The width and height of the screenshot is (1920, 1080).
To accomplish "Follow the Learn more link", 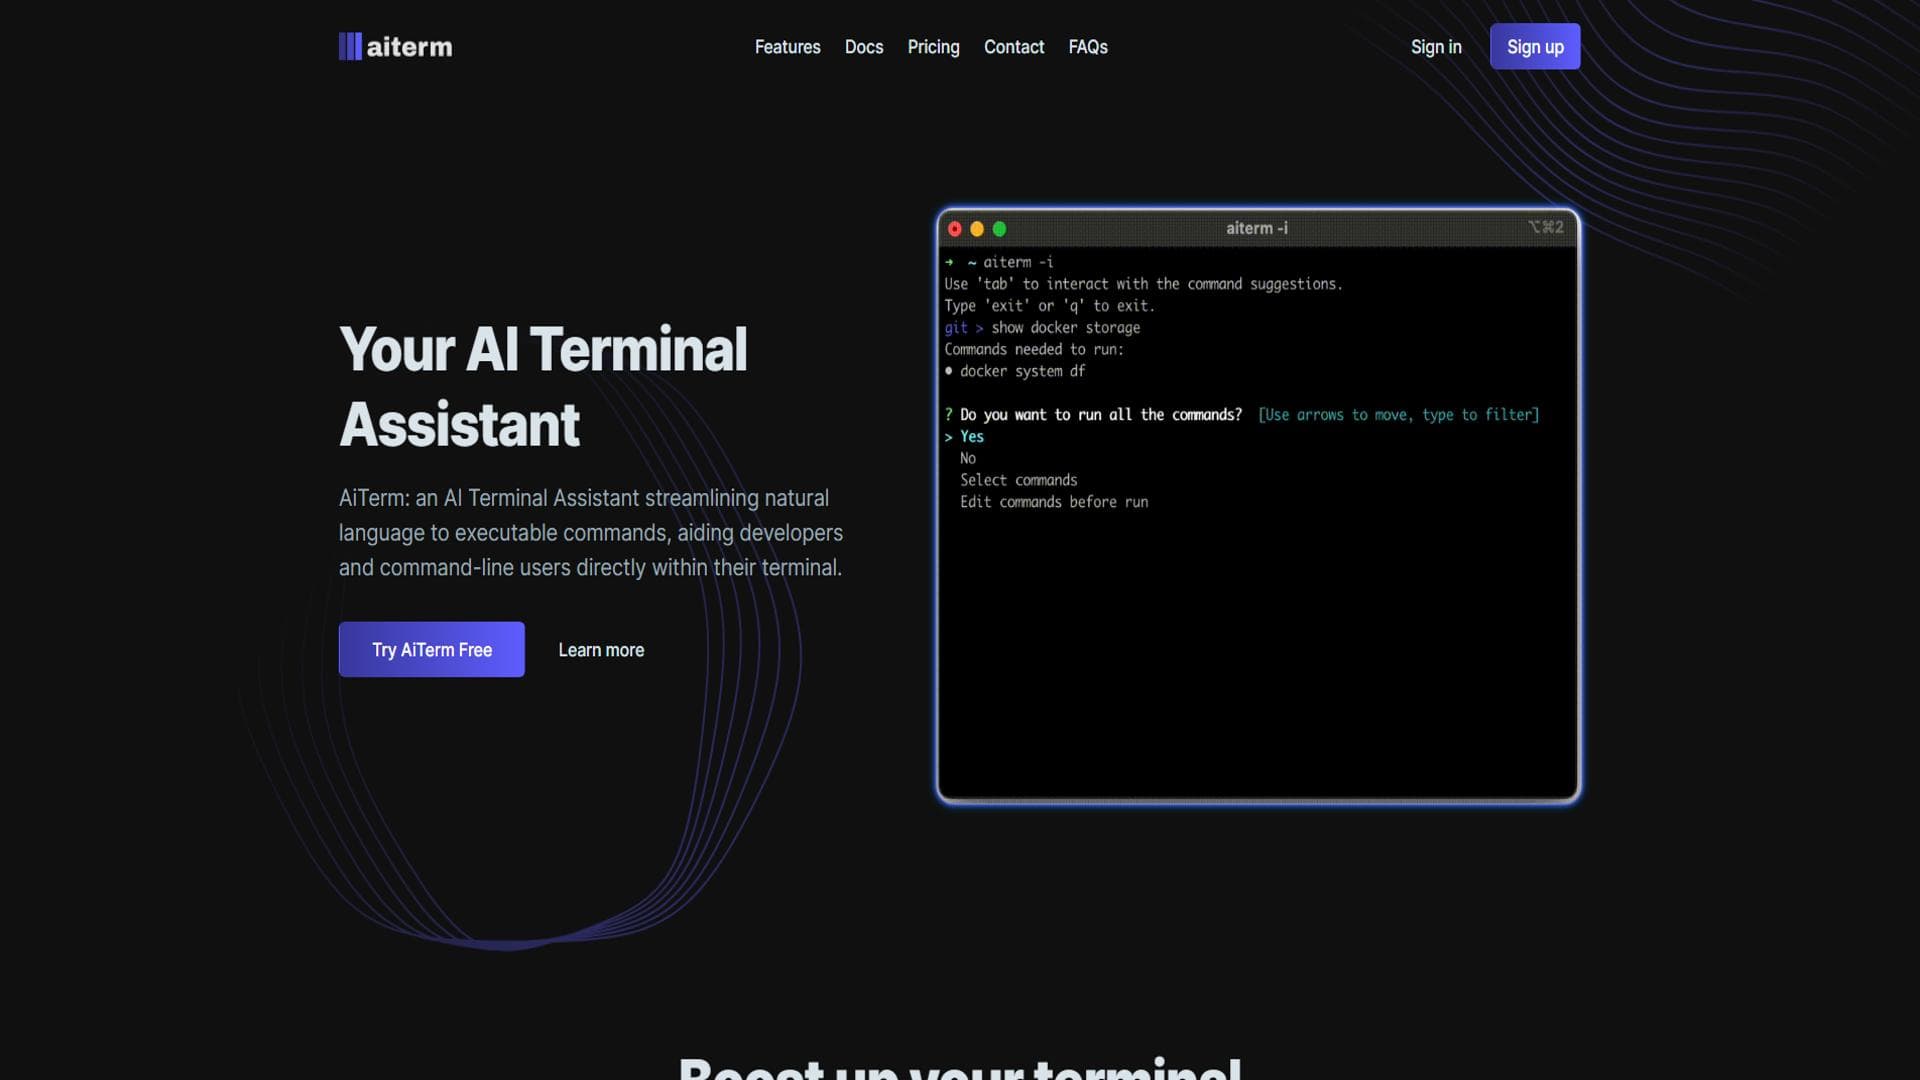I will (x=601, y=650).
